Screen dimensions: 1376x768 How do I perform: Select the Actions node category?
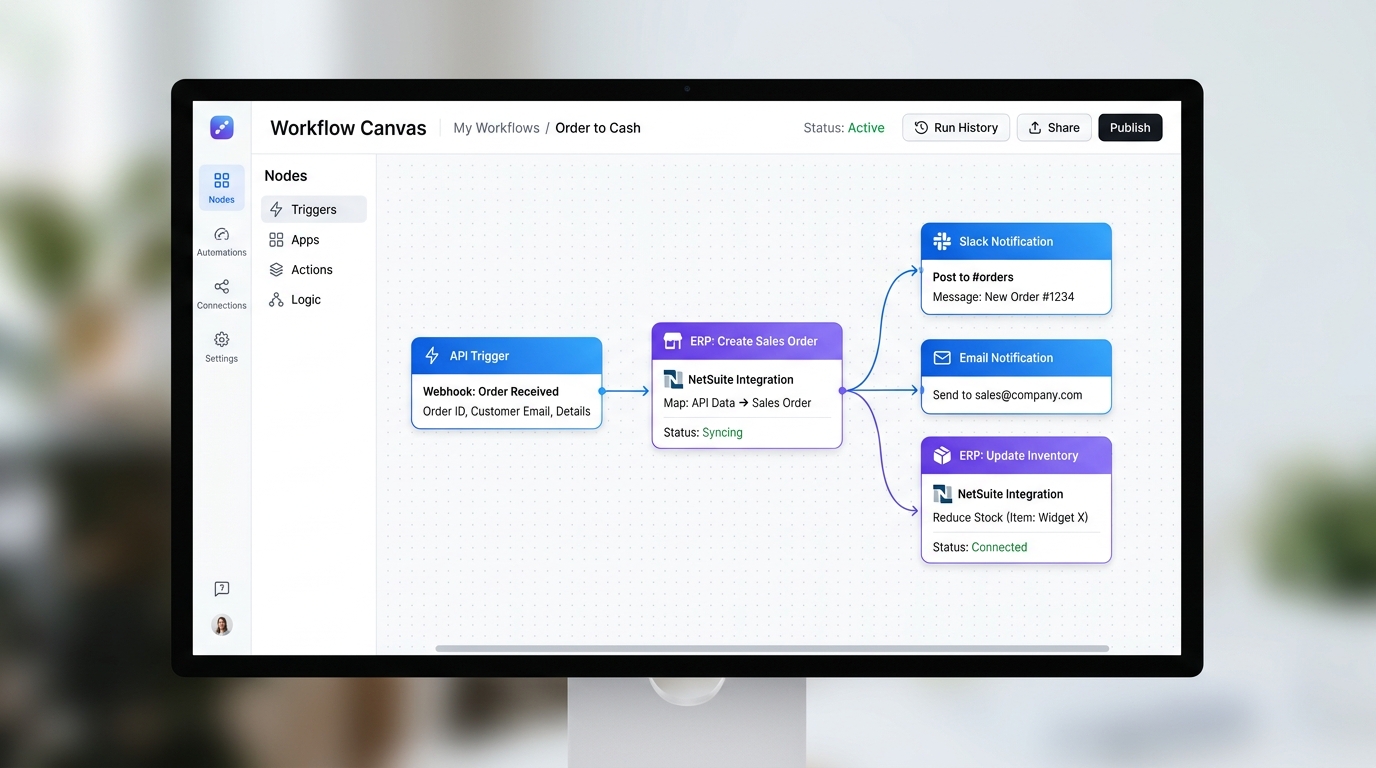[314, 270]
